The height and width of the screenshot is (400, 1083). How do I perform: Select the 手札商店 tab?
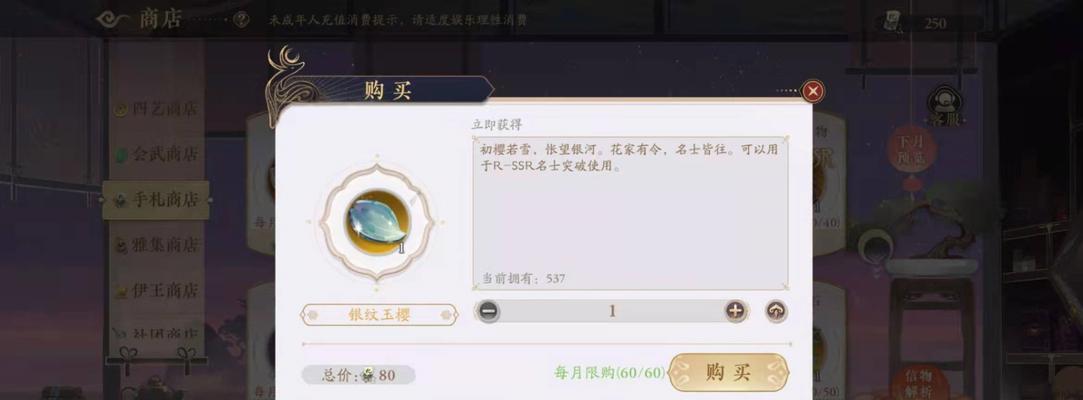coord(156,200)
